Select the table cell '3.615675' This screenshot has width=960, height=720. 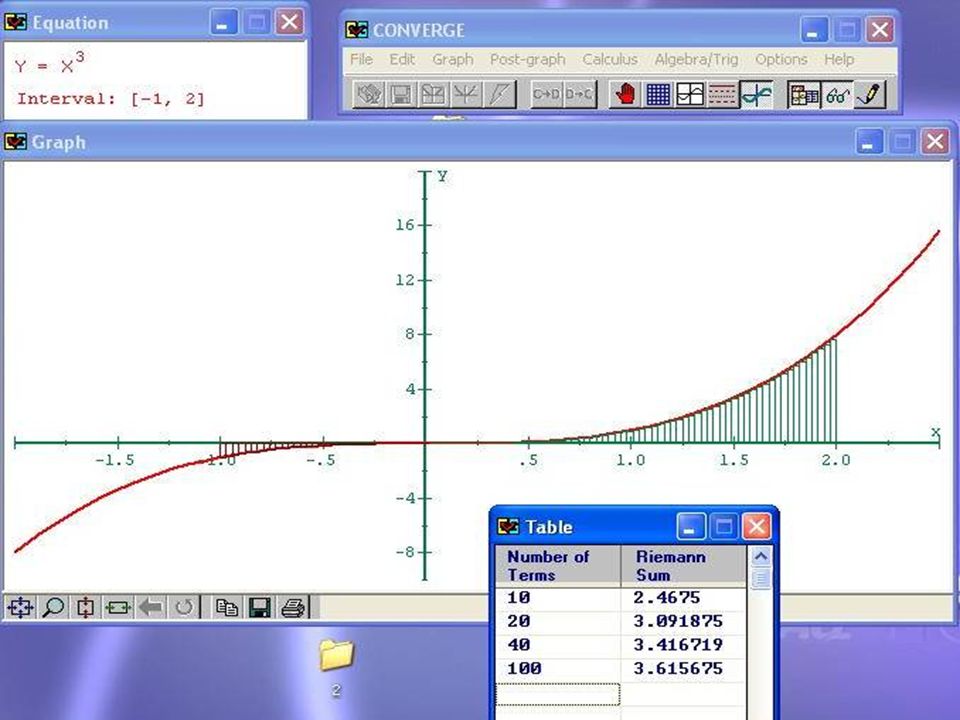683,669
